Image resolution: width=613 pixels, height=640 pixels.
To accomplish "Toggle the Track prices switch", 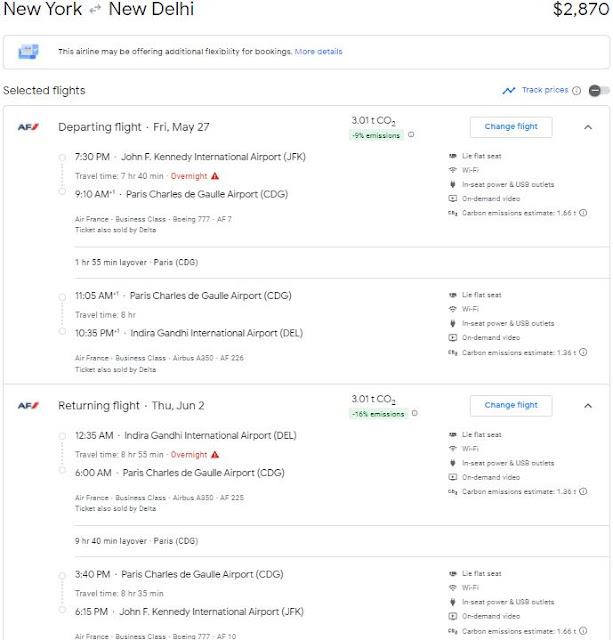I will click(599, 91).
